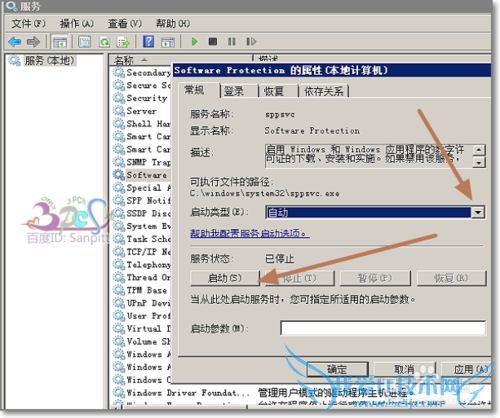This screenshot has width=500, height=418.
Task: Click the Forward arrow toolbar icon
Action: point(33,42)
